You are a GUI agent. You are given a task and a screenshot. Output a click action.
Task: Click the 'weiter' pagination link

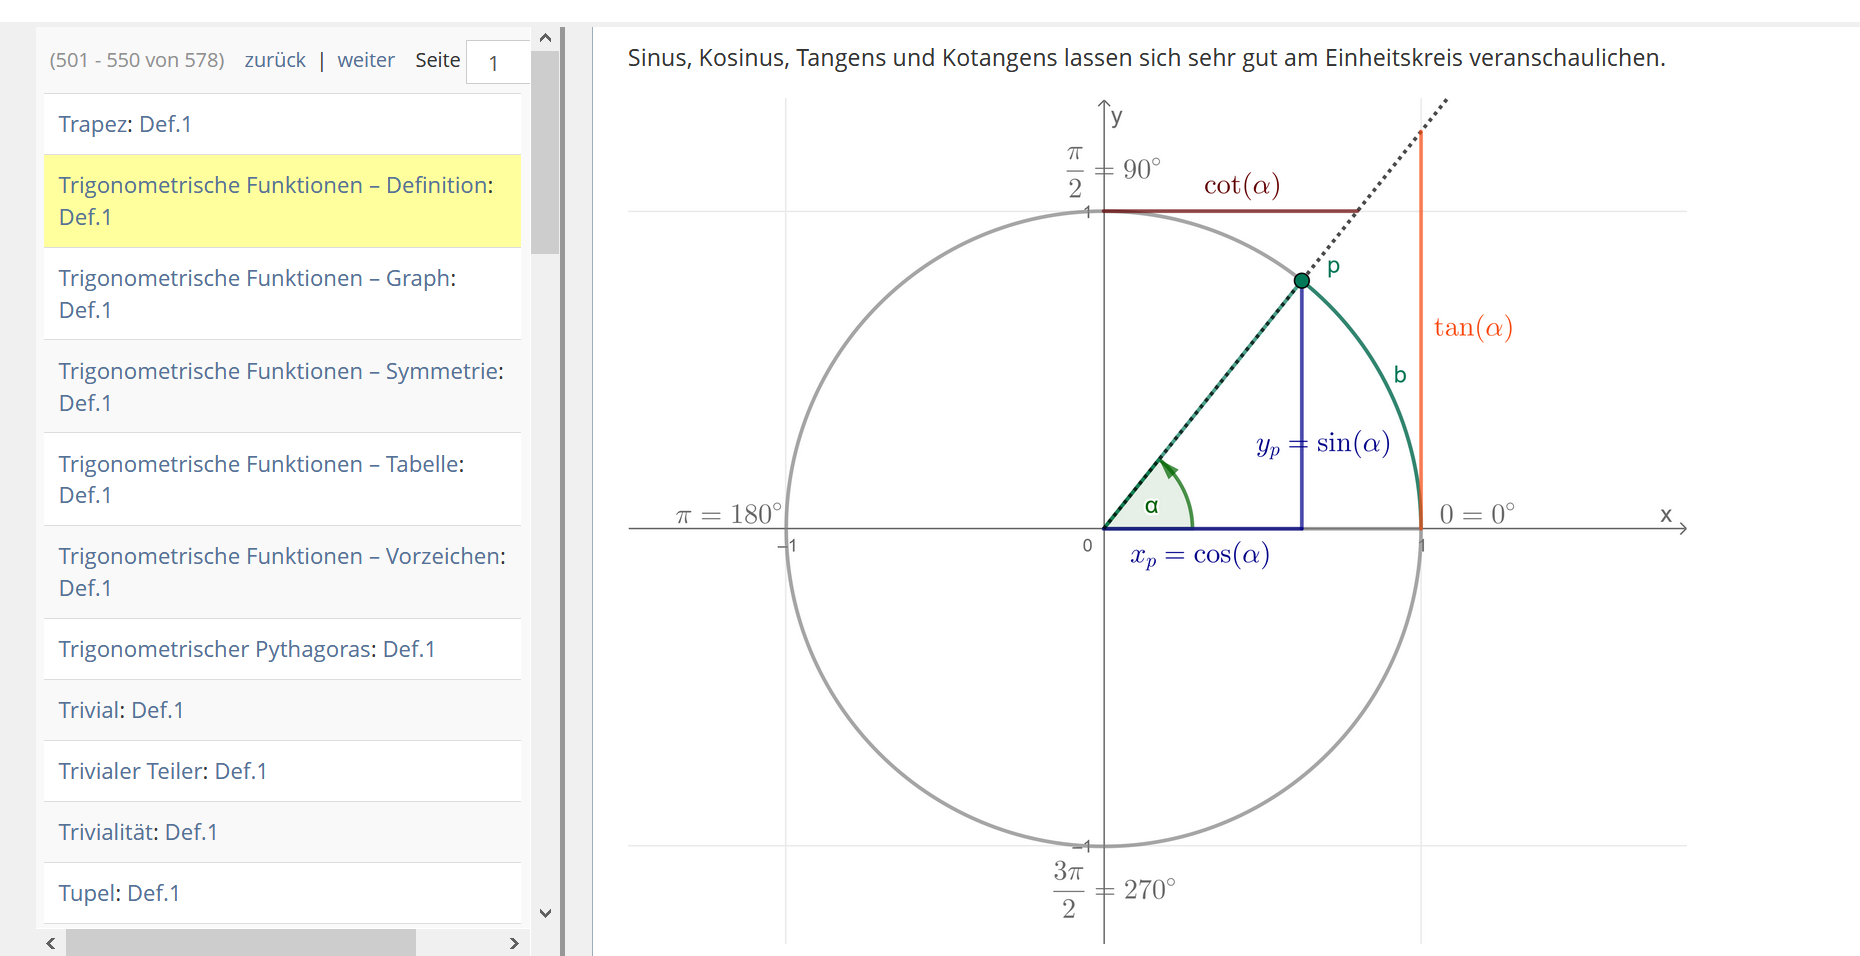point(366,60)
